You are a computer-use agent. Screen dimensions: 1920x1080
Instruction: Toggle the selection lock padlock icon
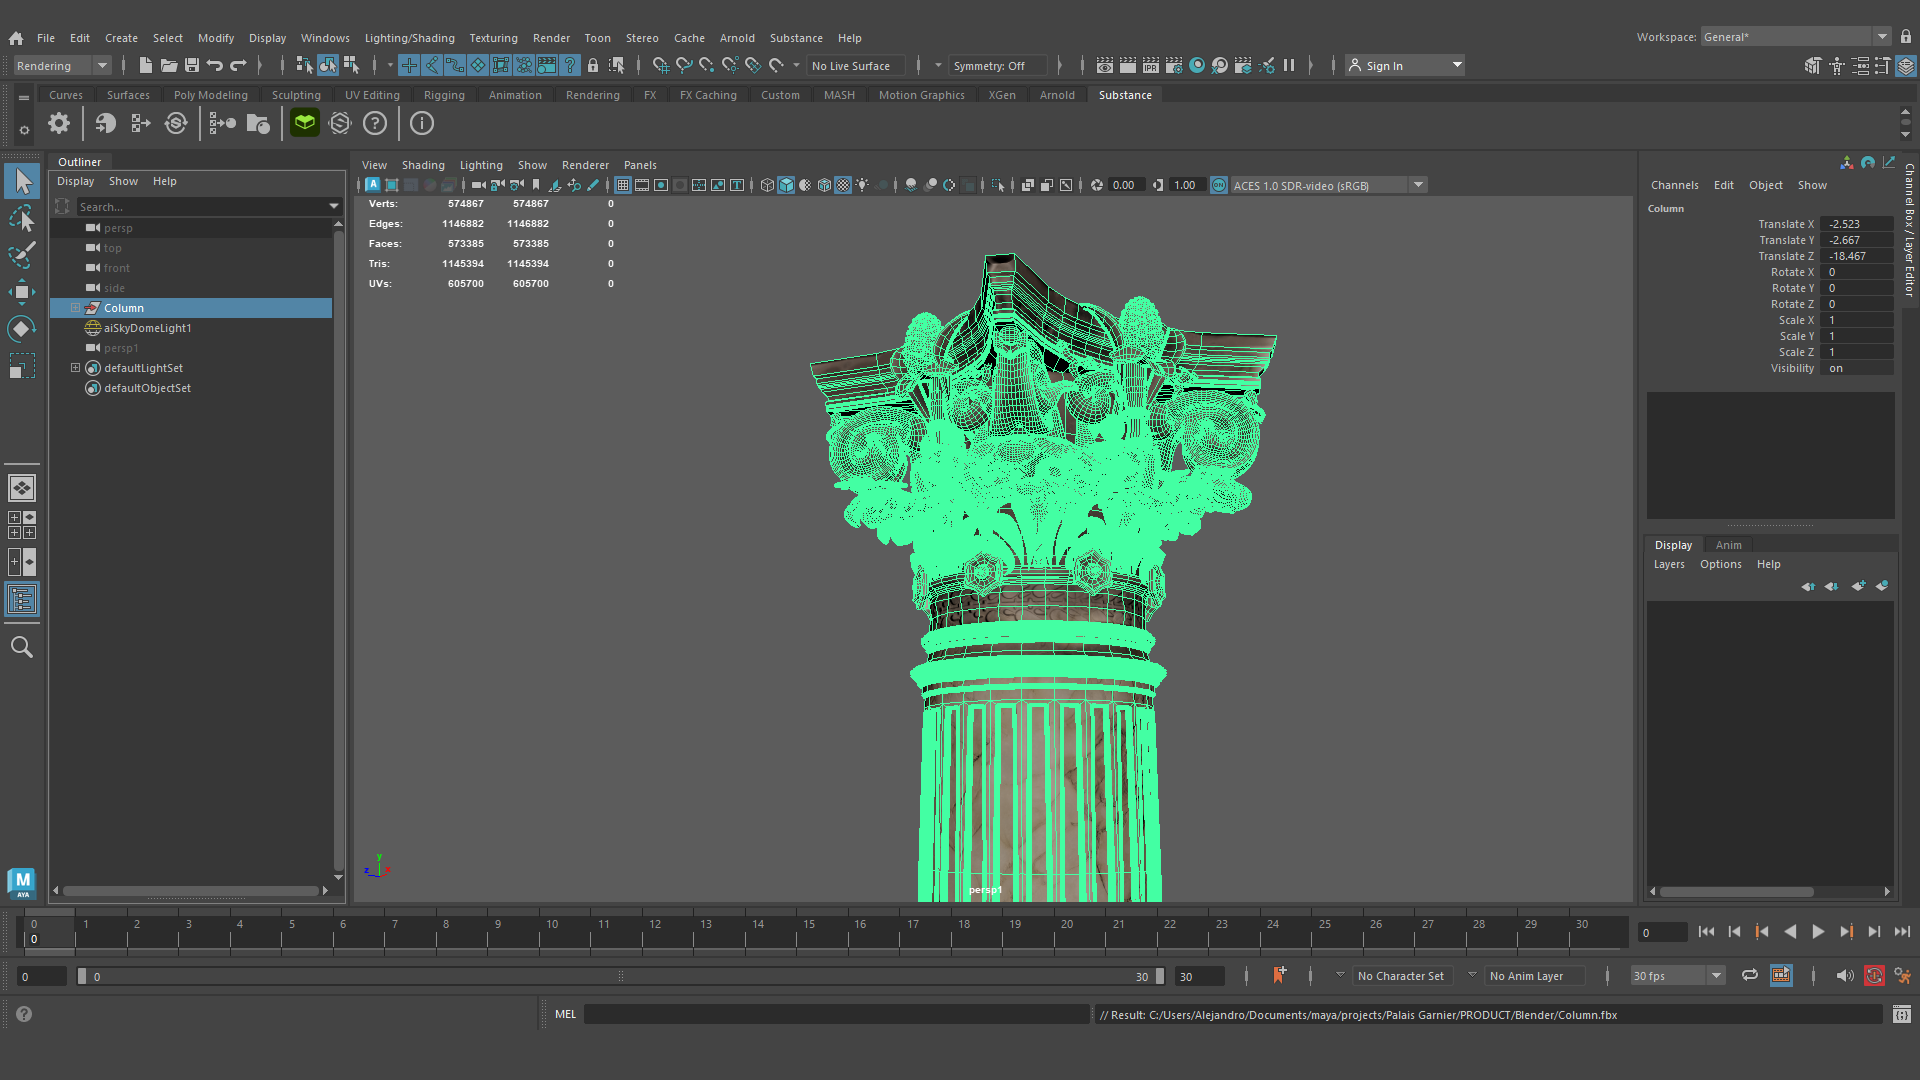point(593,65)
